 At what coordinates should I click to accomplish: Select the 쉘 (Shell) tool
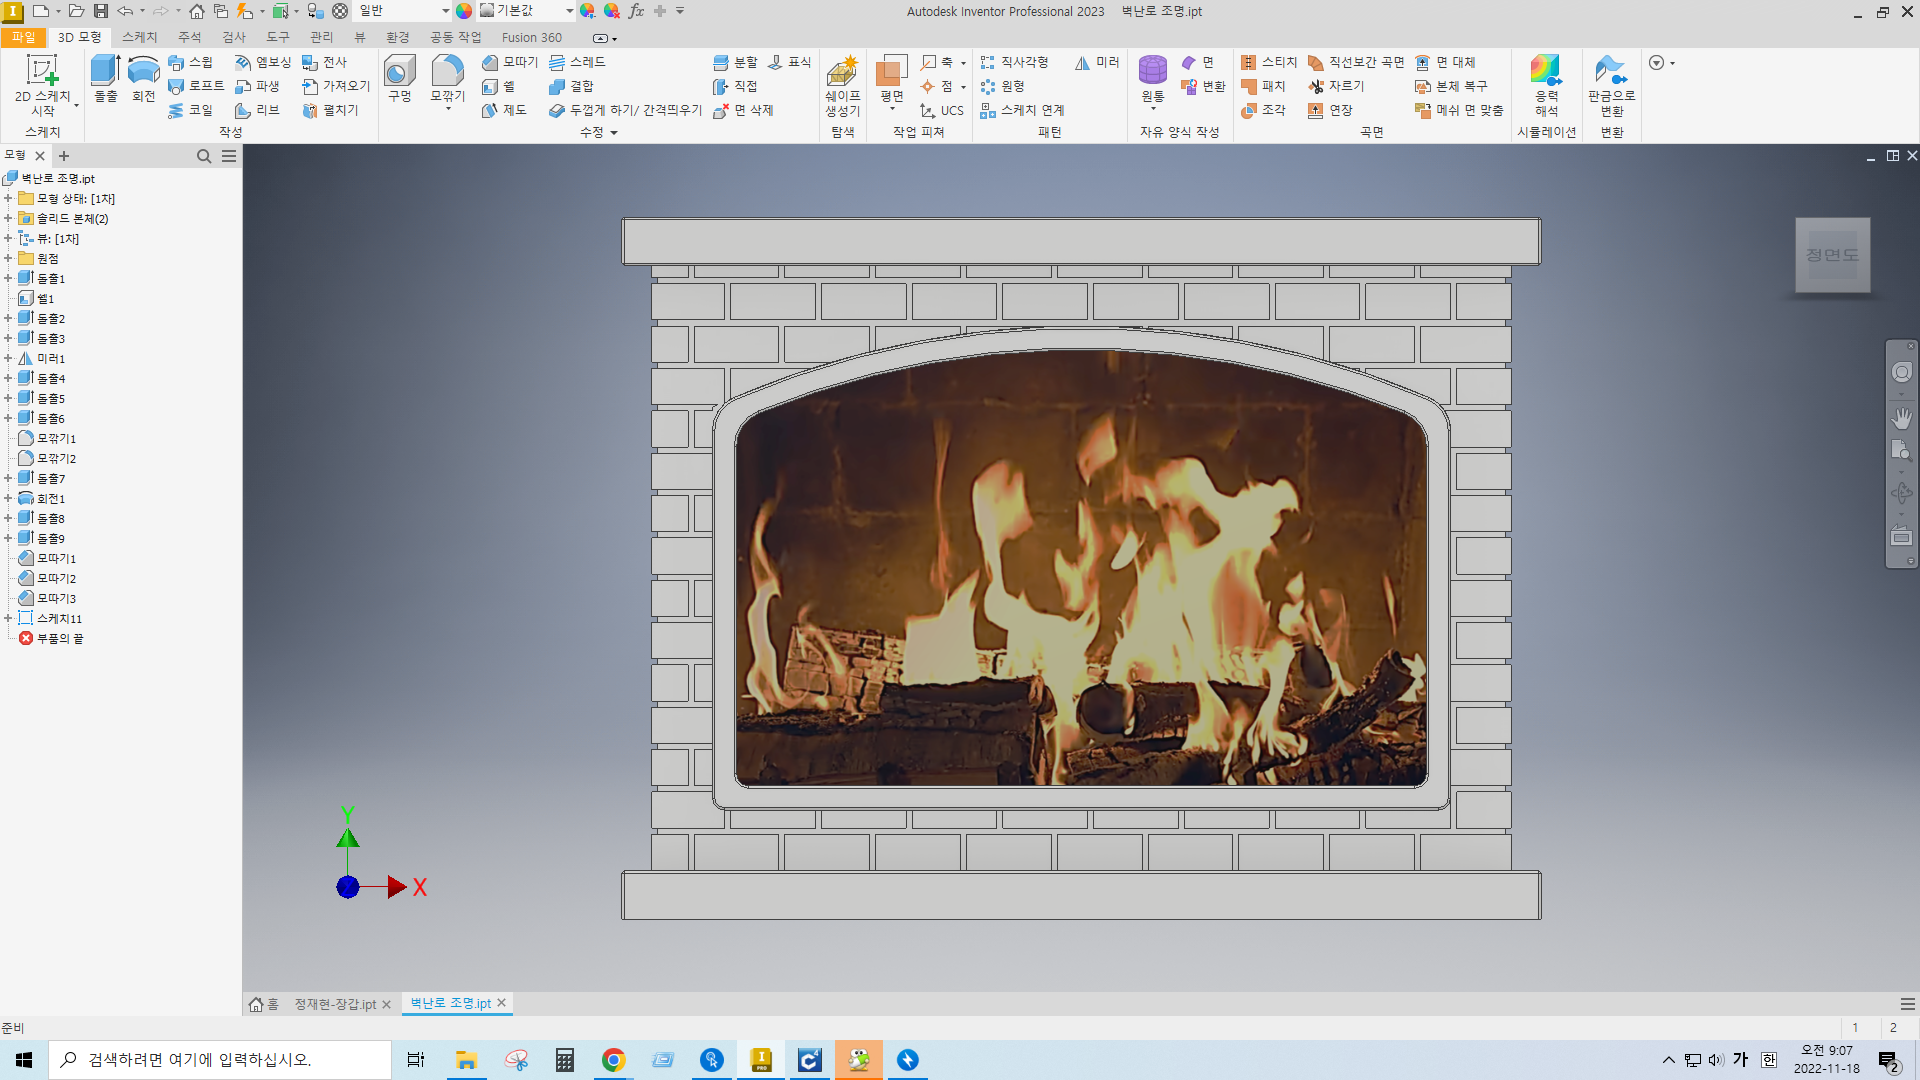498,86
